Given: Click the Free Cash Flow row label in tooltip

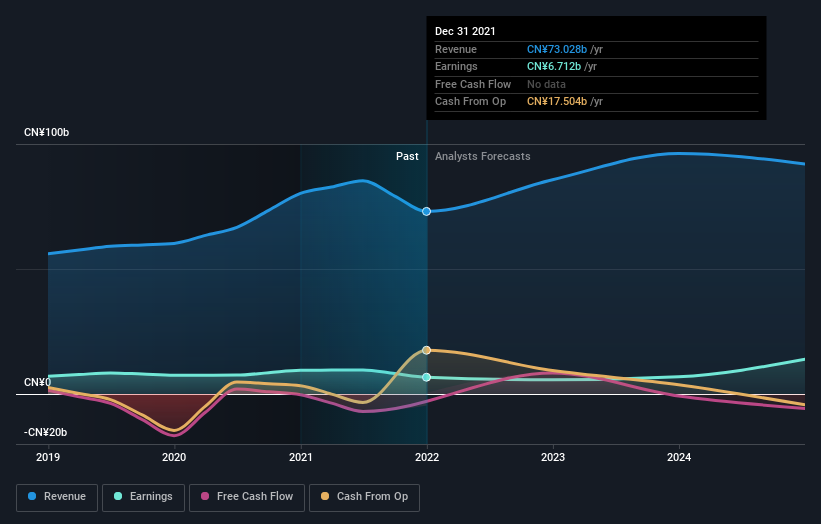Looking at the screenshot, I should click(x=473, y=84).
